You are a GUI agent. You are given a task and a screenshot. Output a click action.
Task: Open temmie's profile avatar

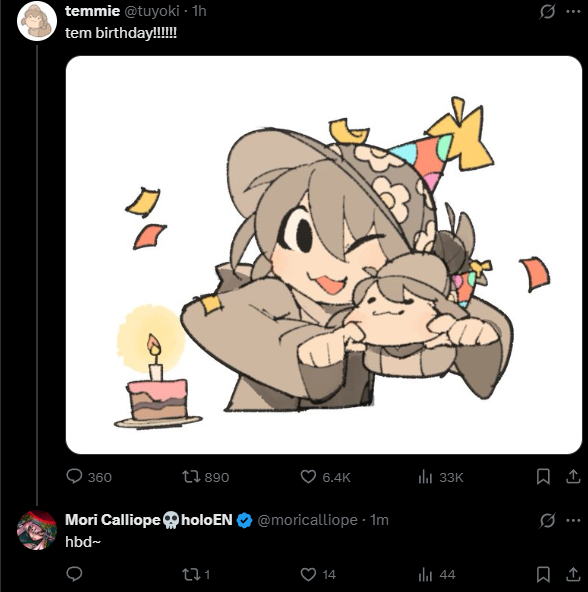tap(37, 21)
